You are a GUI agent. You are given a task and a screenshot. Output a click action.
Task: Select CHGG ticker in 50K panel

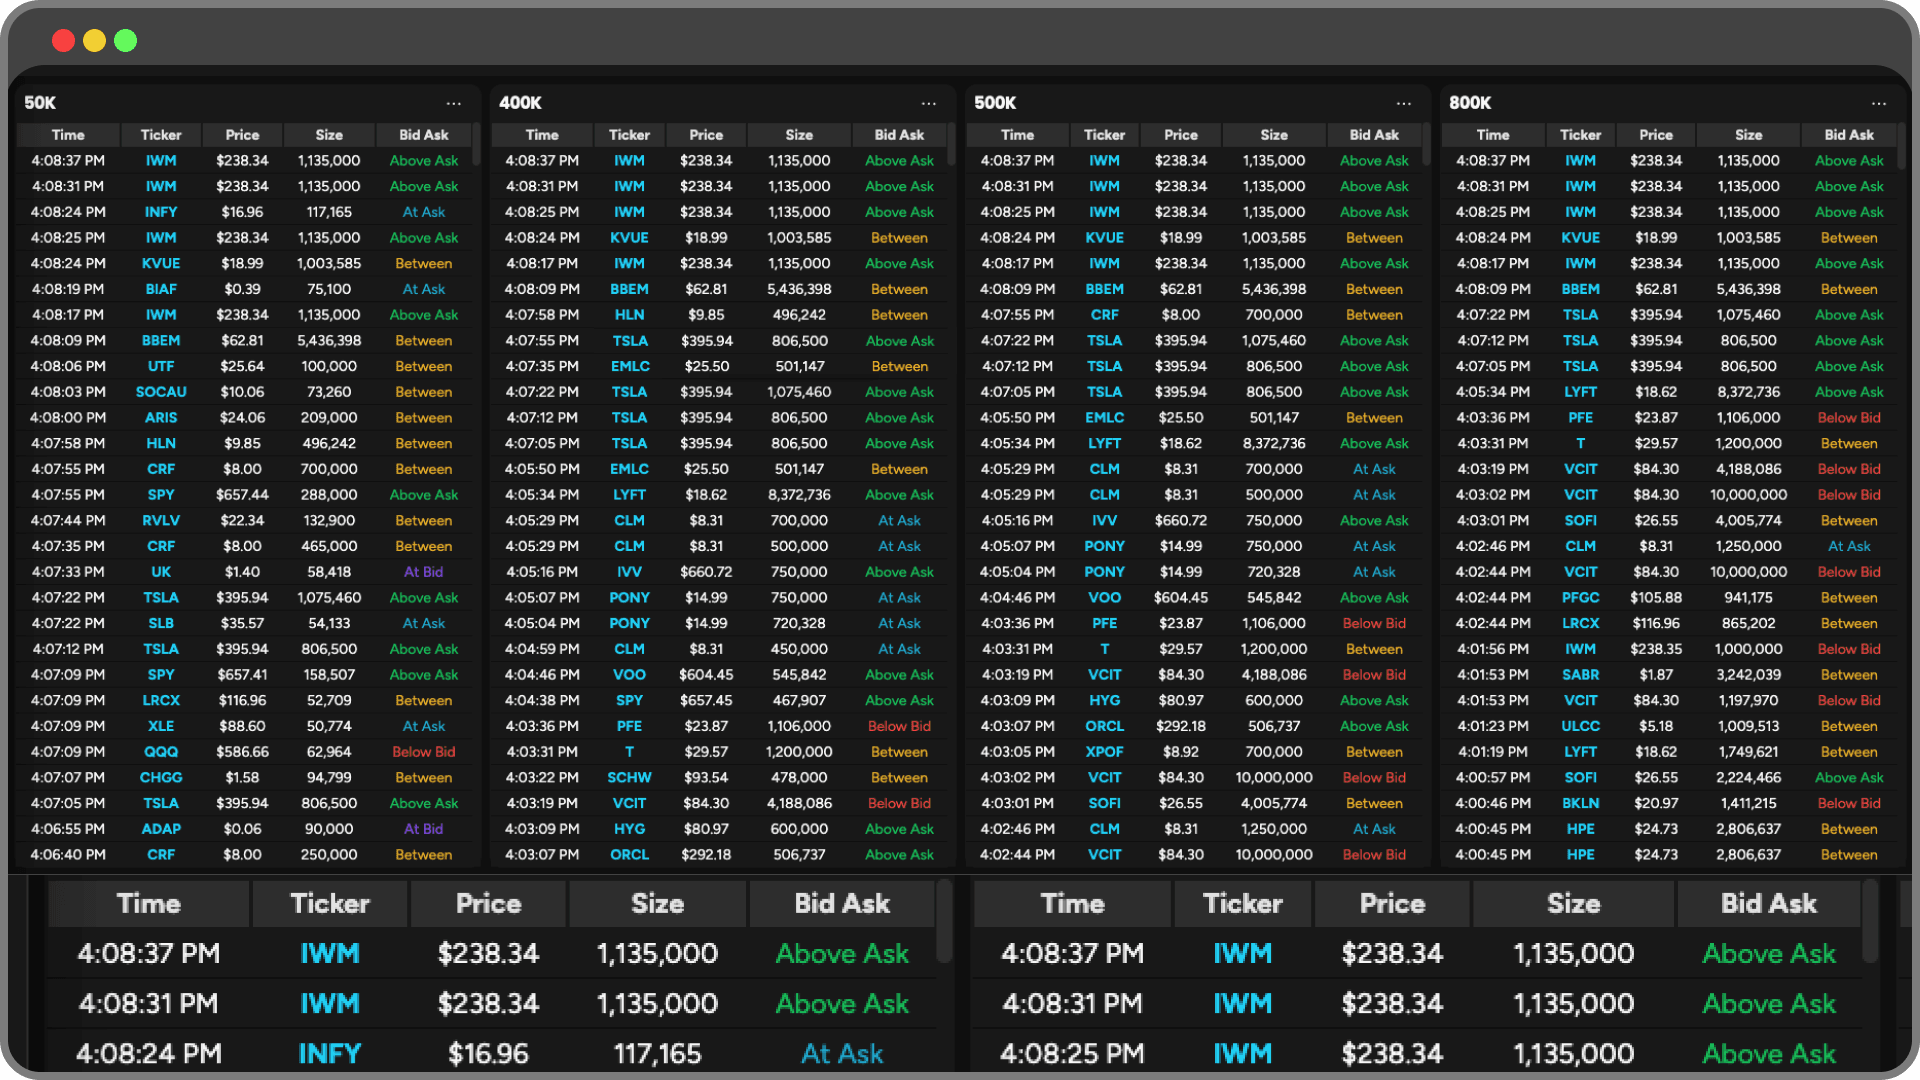(x=161, y=778)
